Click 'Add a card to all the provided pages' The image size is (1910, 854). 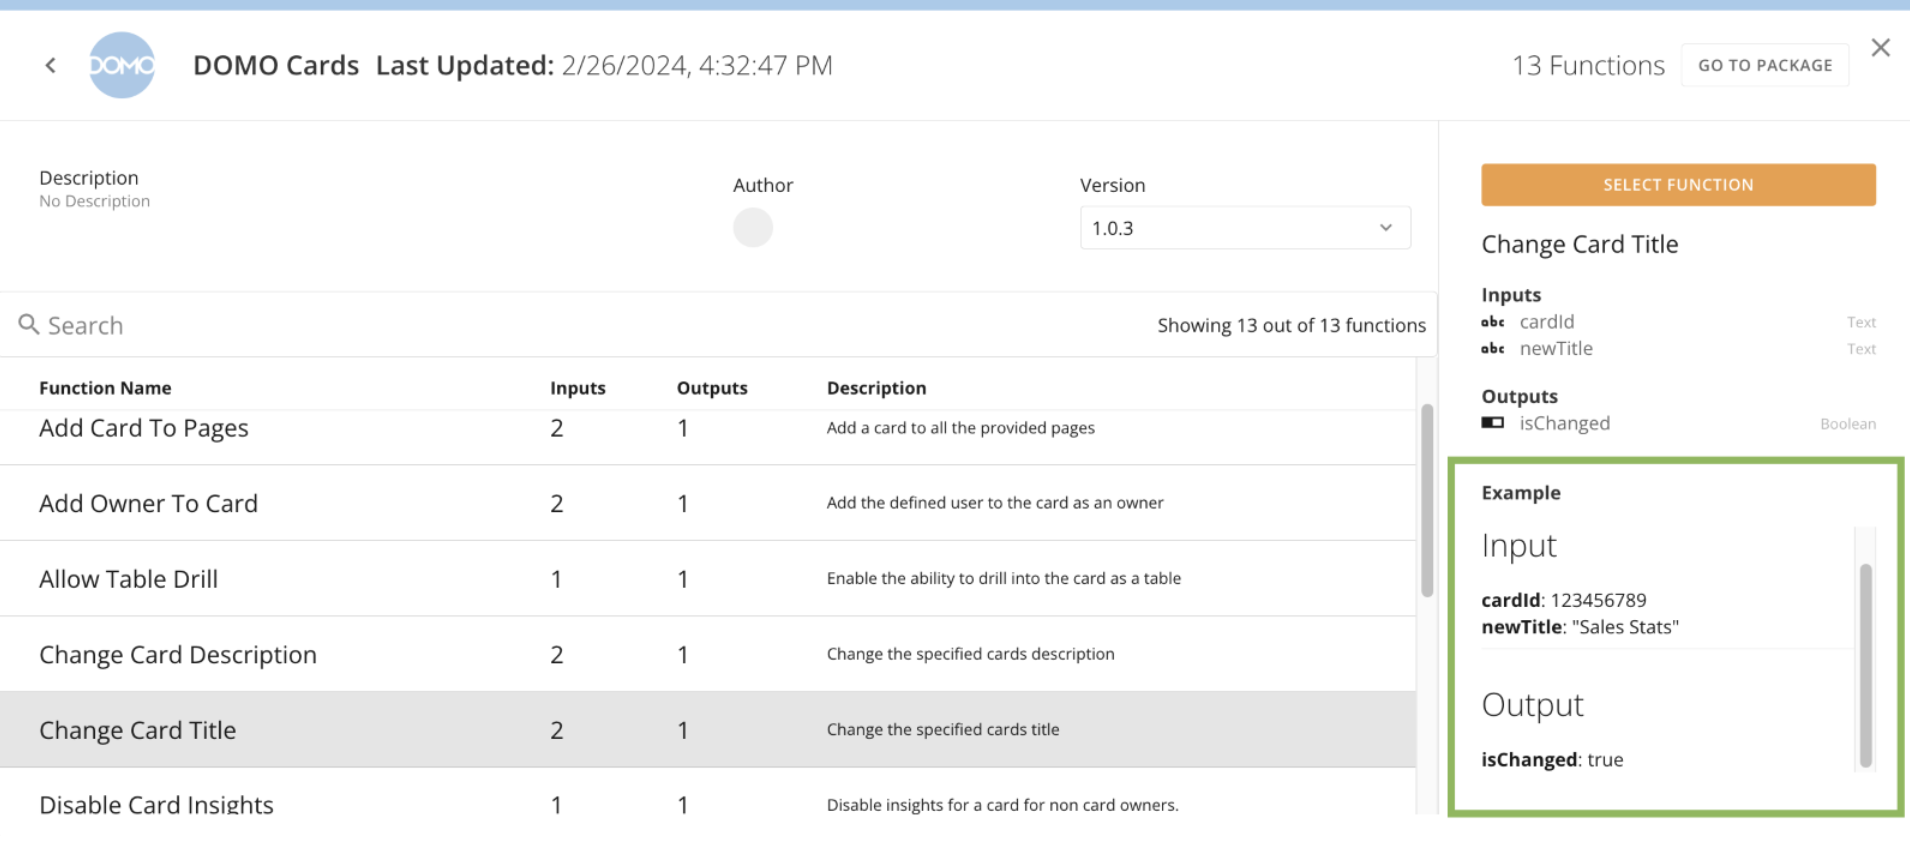point(961,428)
